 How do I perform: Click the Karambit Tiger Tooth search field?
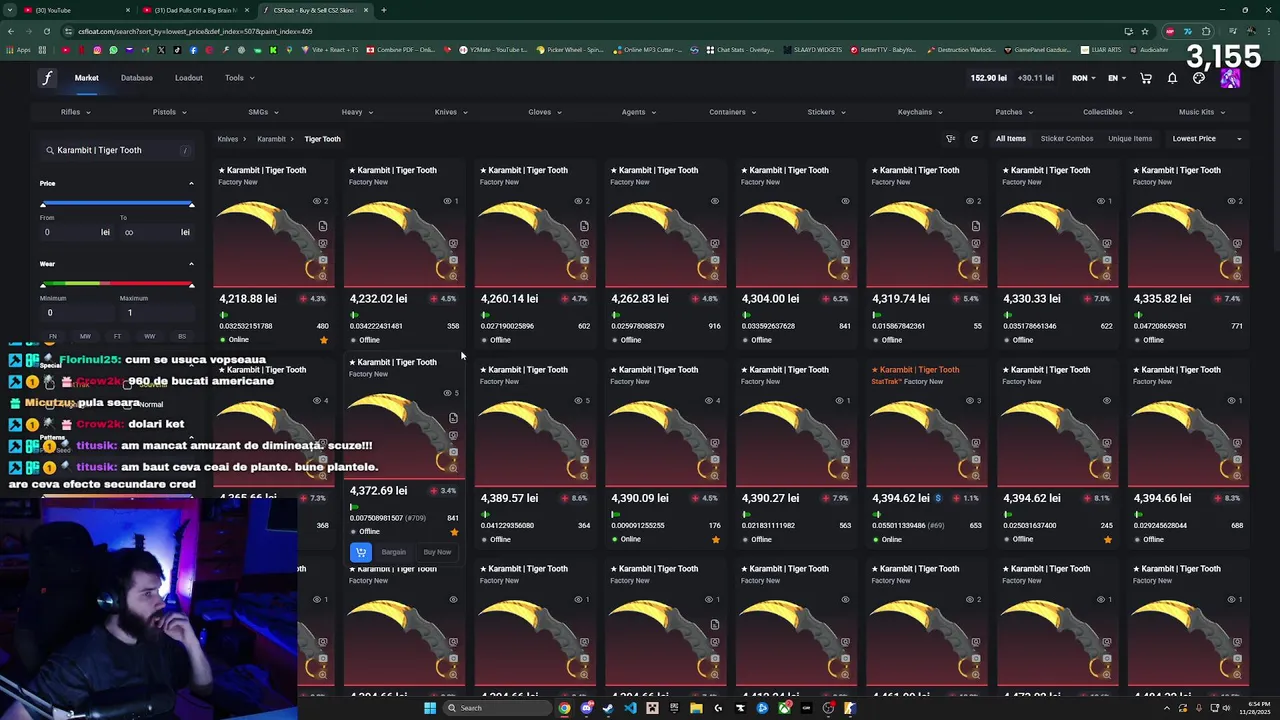[x=117, y=150]
